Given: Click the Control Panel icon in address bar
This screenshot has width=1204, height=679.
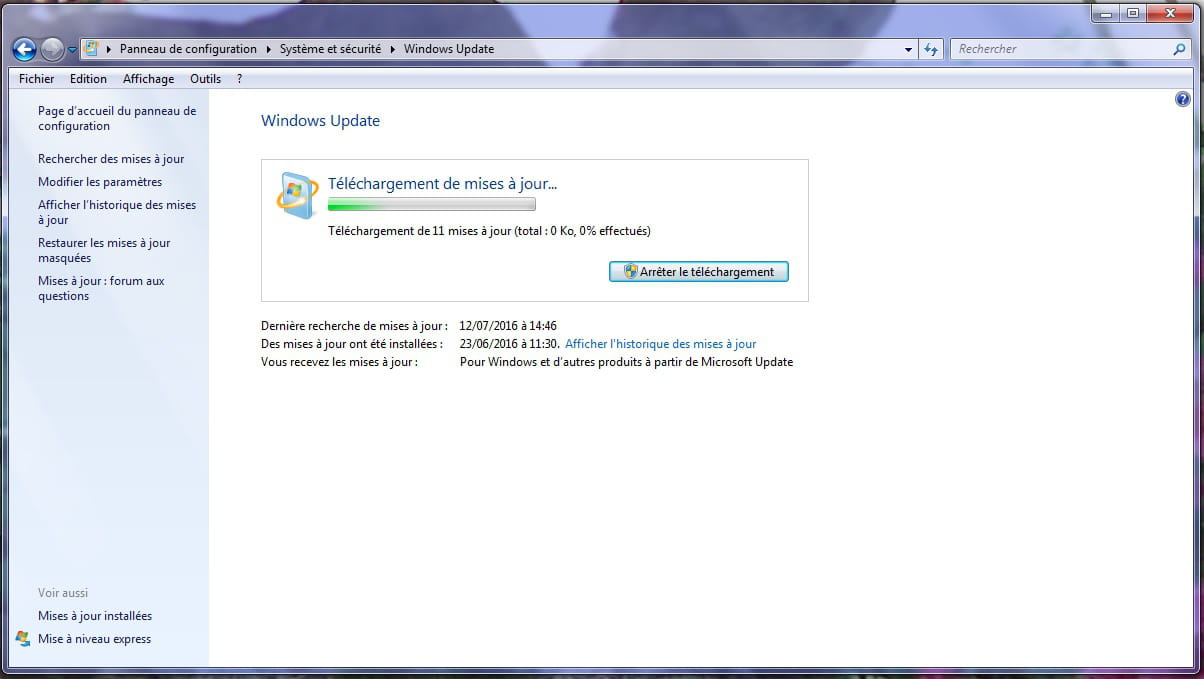Looking at the screenshot, I should click(x=91, y=48).
